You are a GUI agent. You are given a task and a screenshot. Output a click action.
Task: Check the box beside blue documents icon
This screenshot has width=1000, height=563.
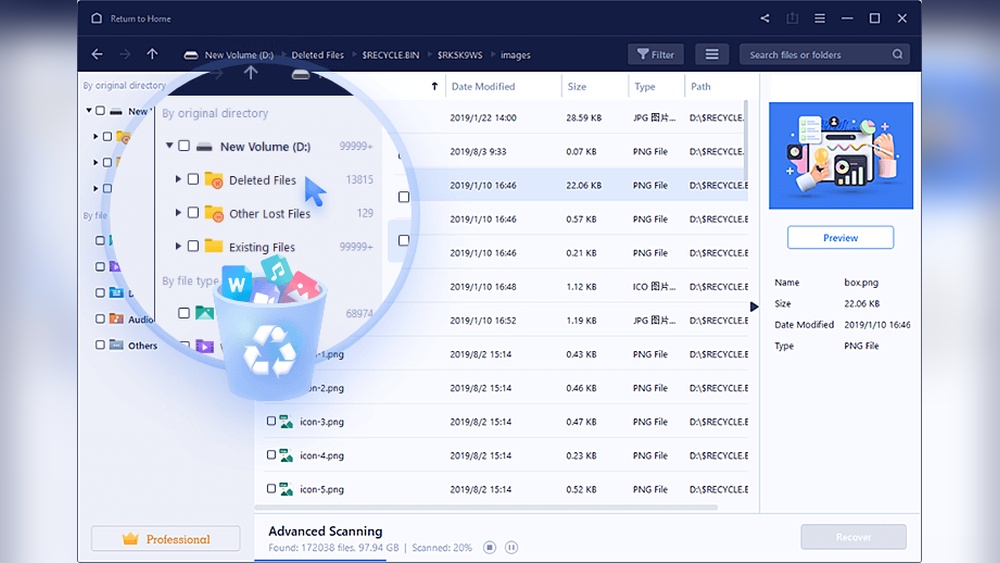tap(100, 292)
